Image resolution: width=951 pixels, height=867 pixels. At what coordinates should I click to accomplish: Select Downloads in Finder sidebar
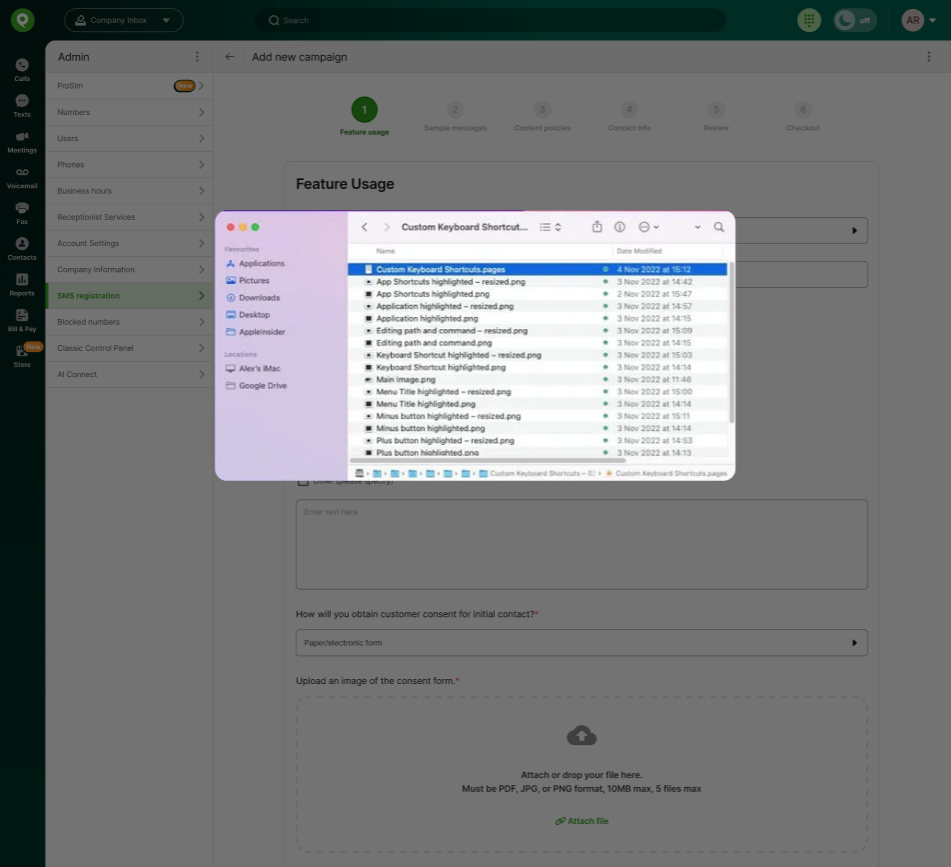(259, 298)
